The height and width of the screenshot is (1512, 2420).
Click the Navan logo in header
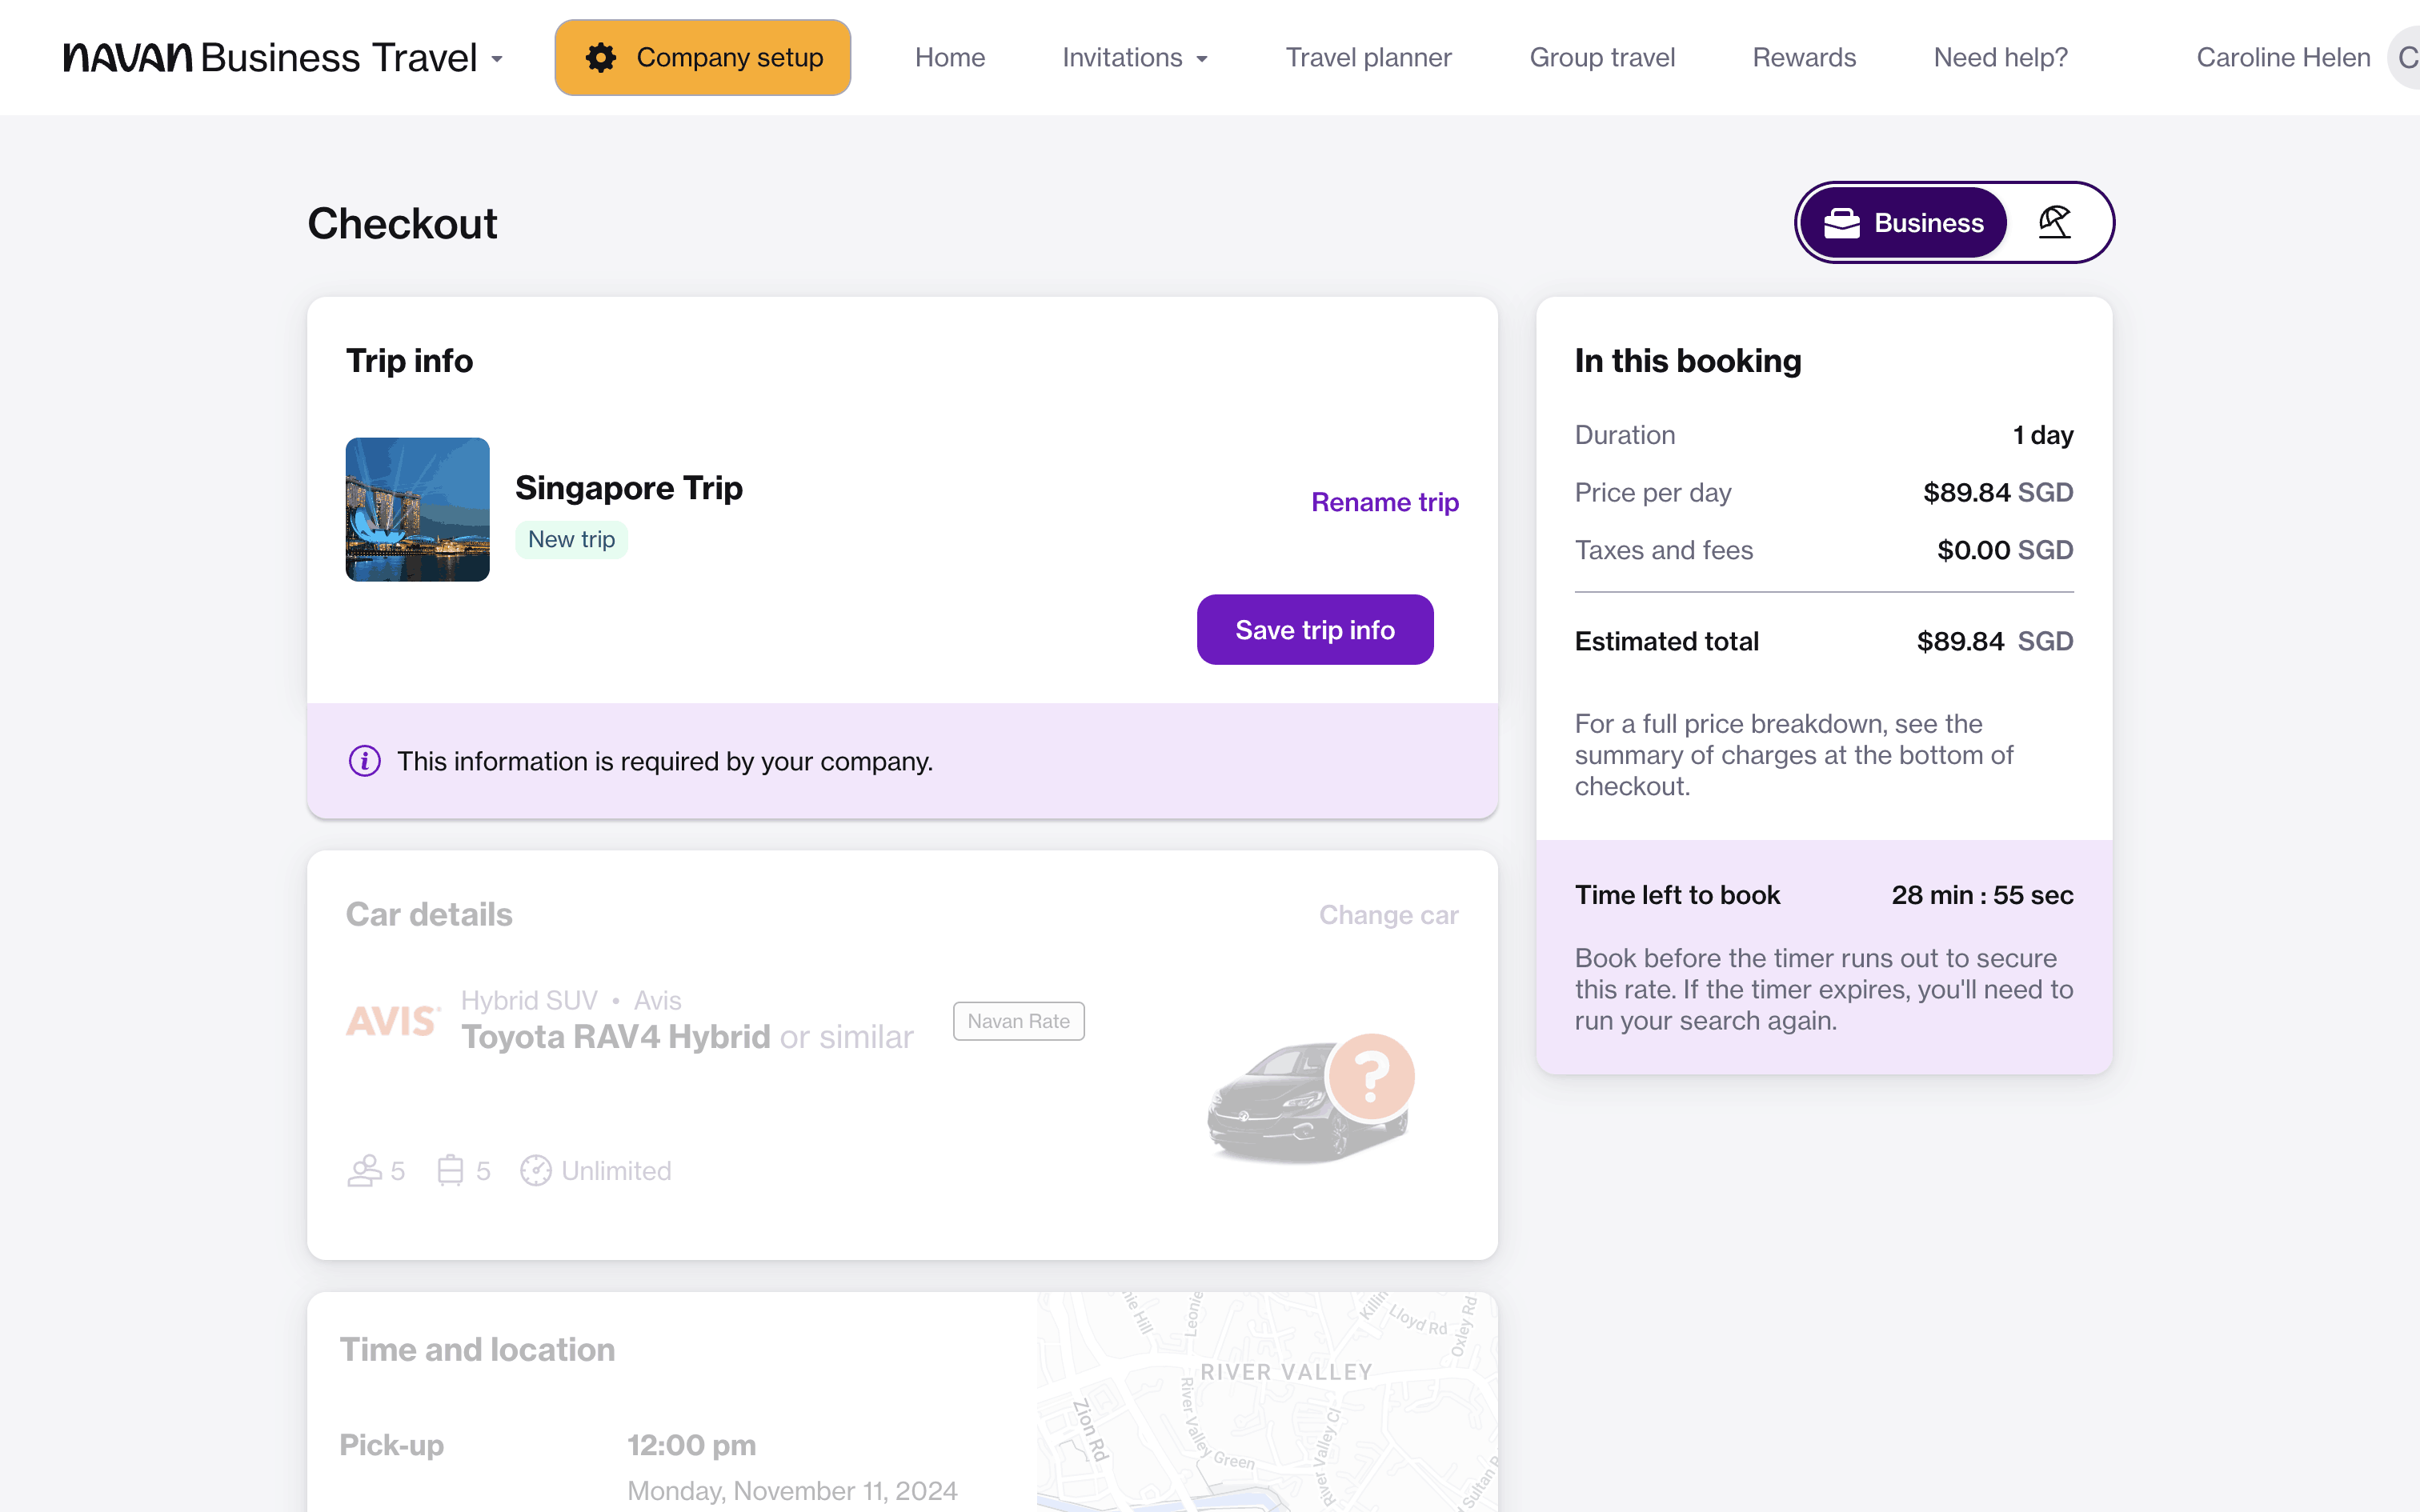click(x=128, y=58)
